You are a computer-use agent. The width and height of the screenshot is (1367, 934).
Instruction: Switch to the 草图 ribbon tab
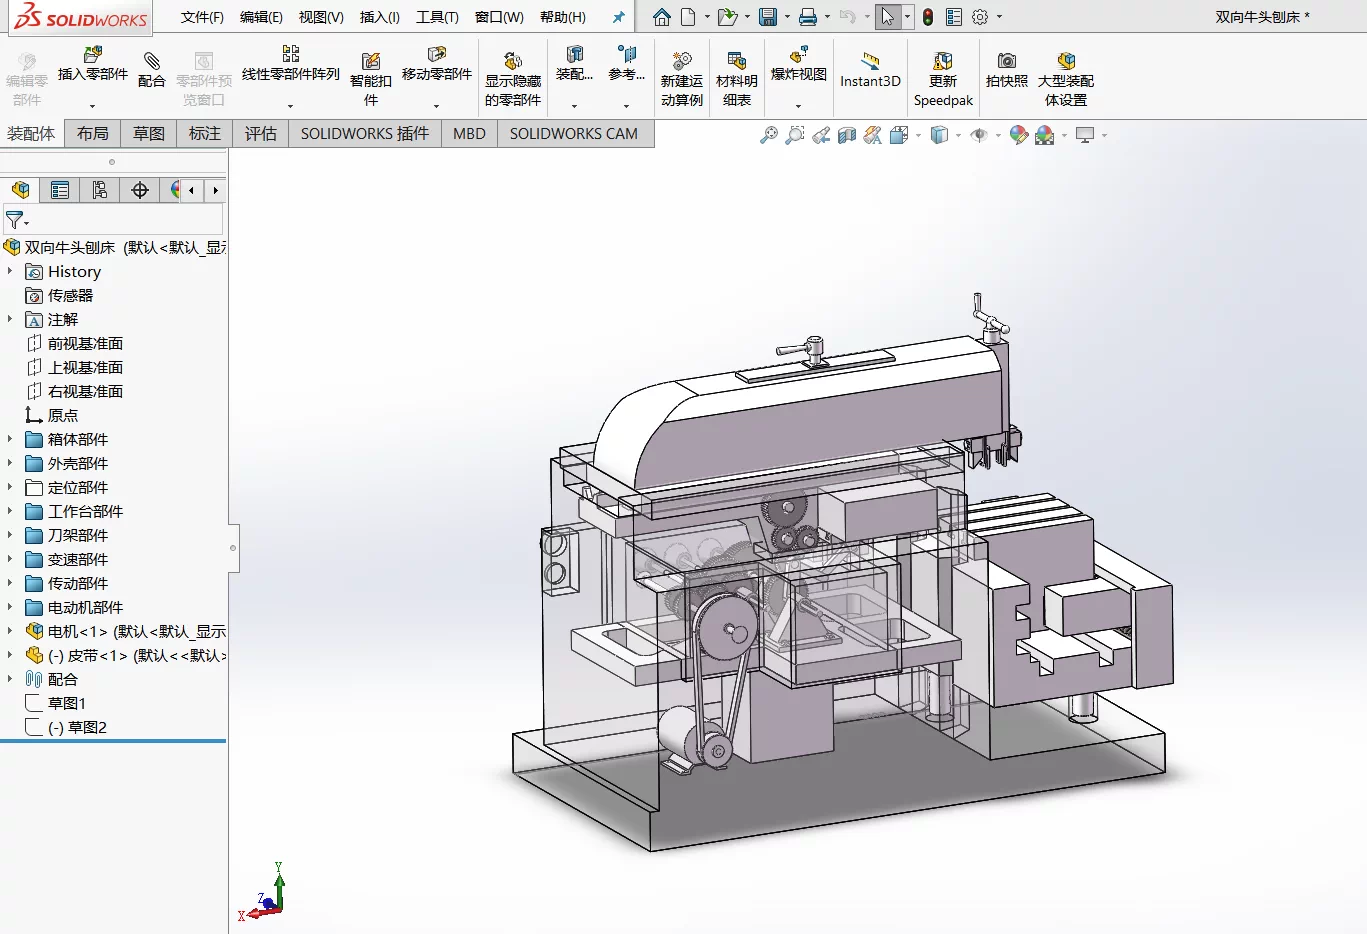click(x=149, y=134)
